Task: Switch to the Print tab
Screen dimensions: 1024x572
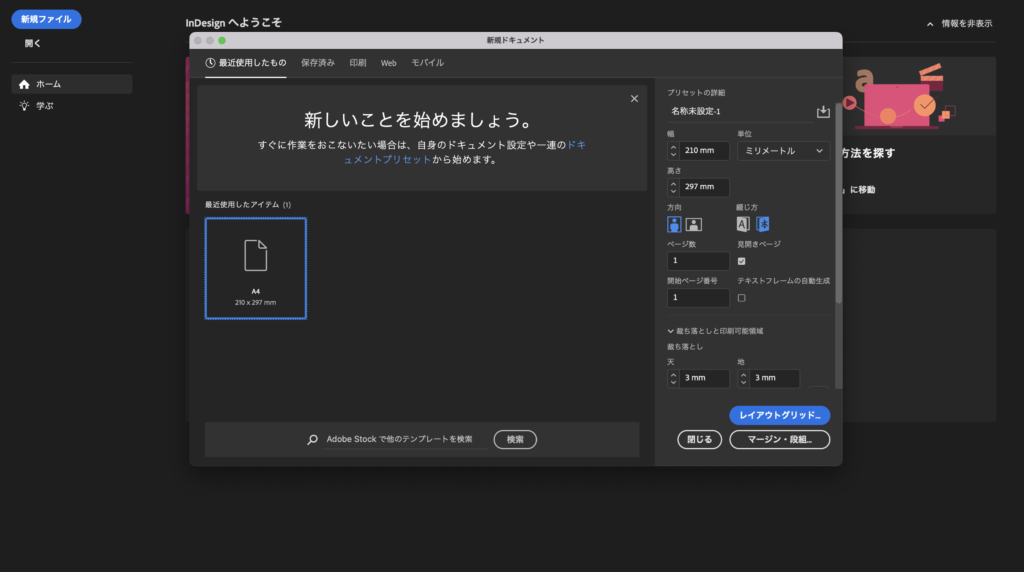Action: pos(357,63)
